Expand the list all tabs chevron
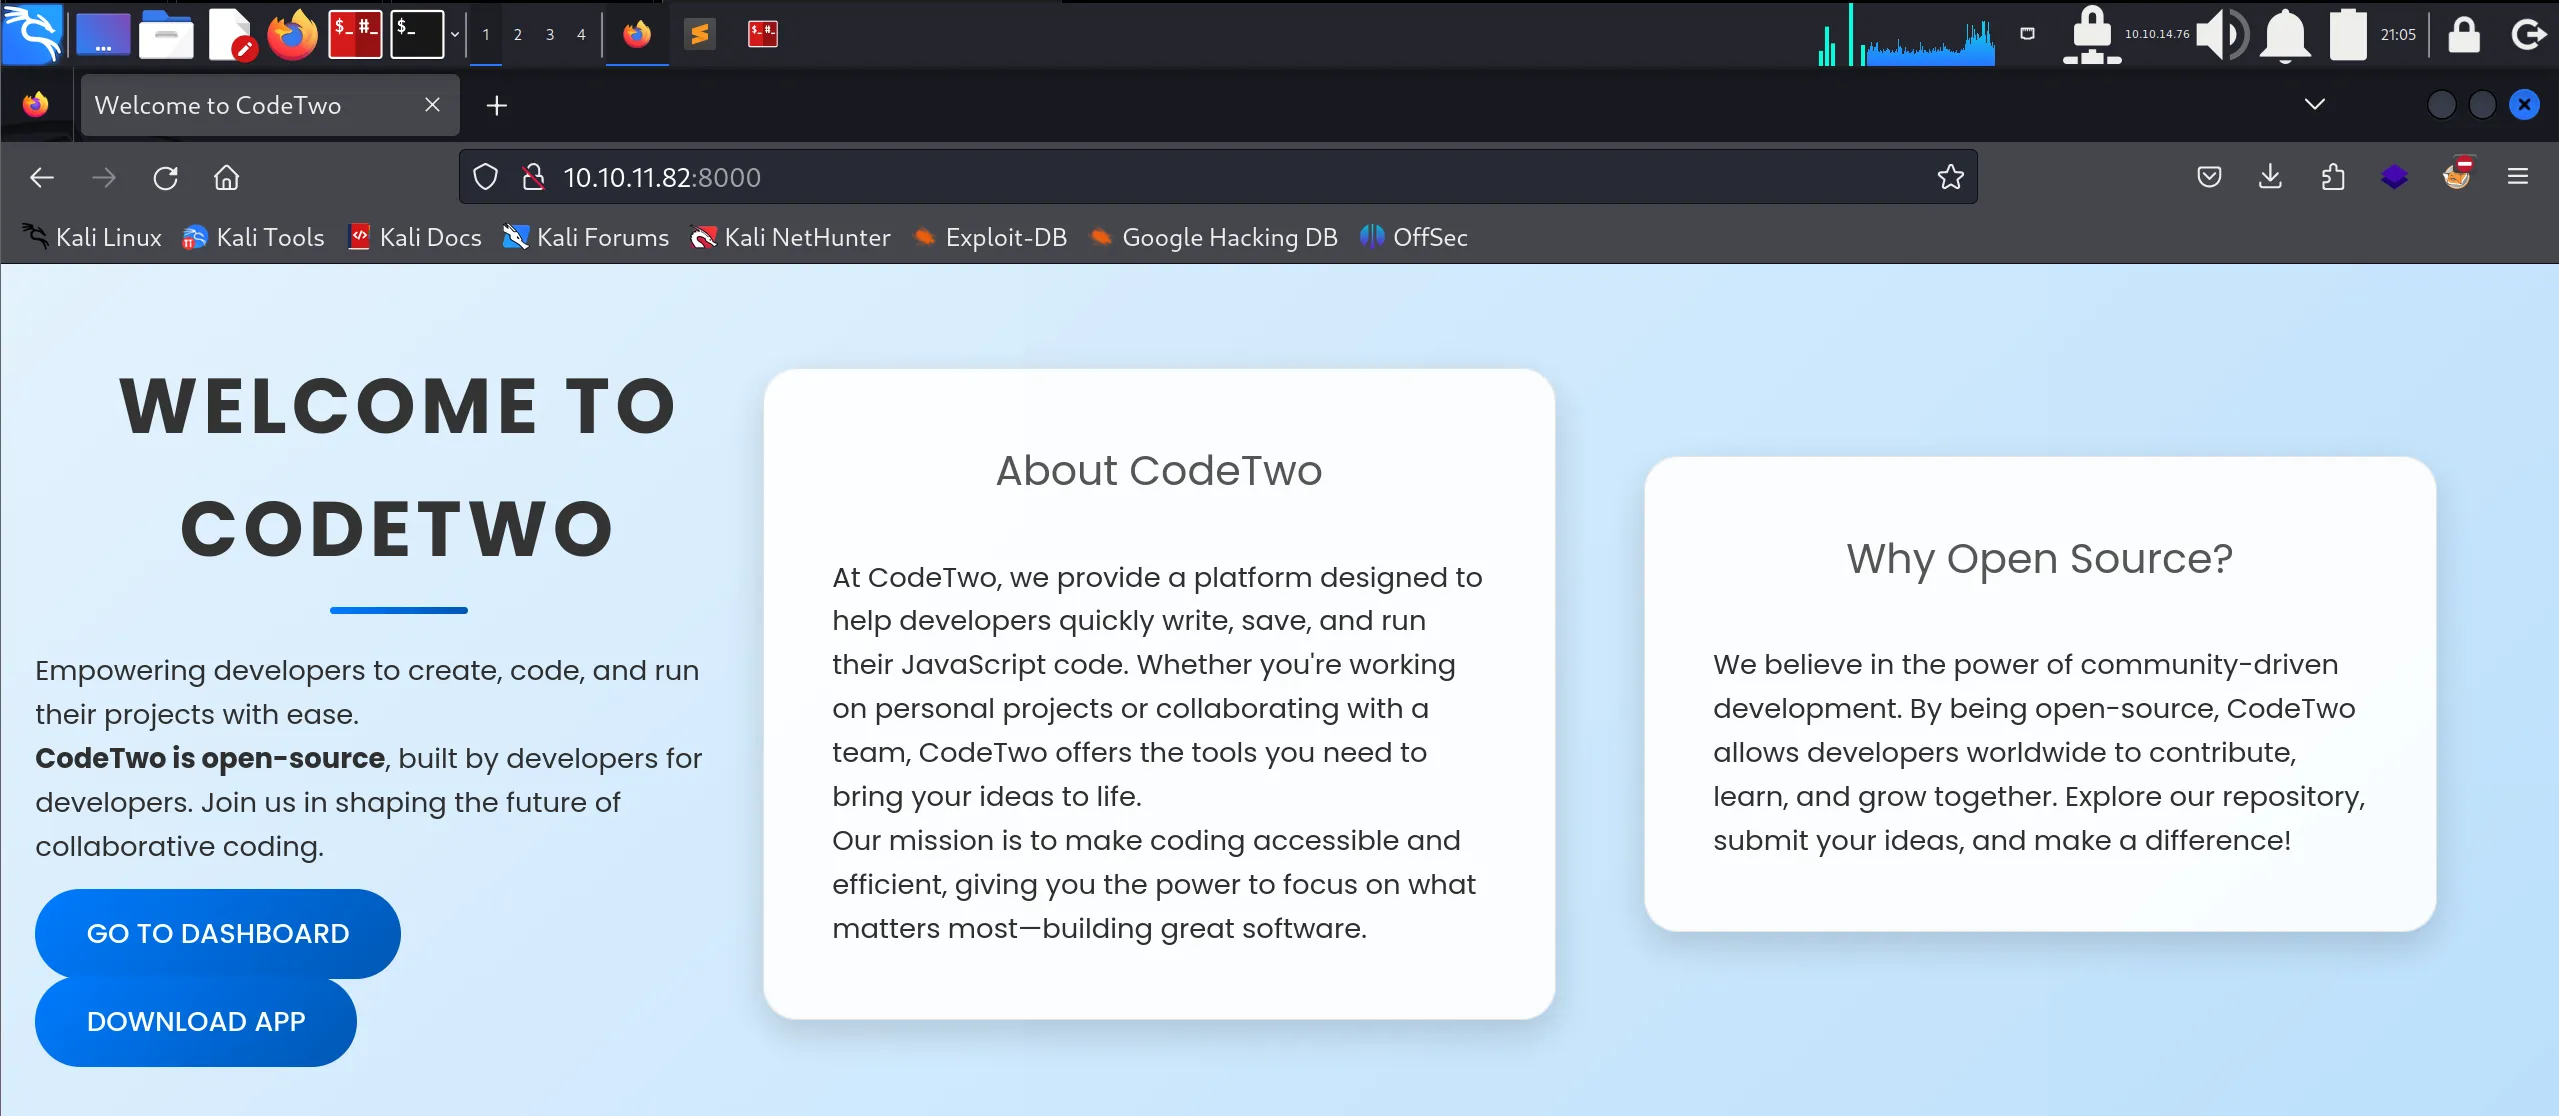The image size is (2559, 1116). pyautogui.click(x=2314, y=105)
